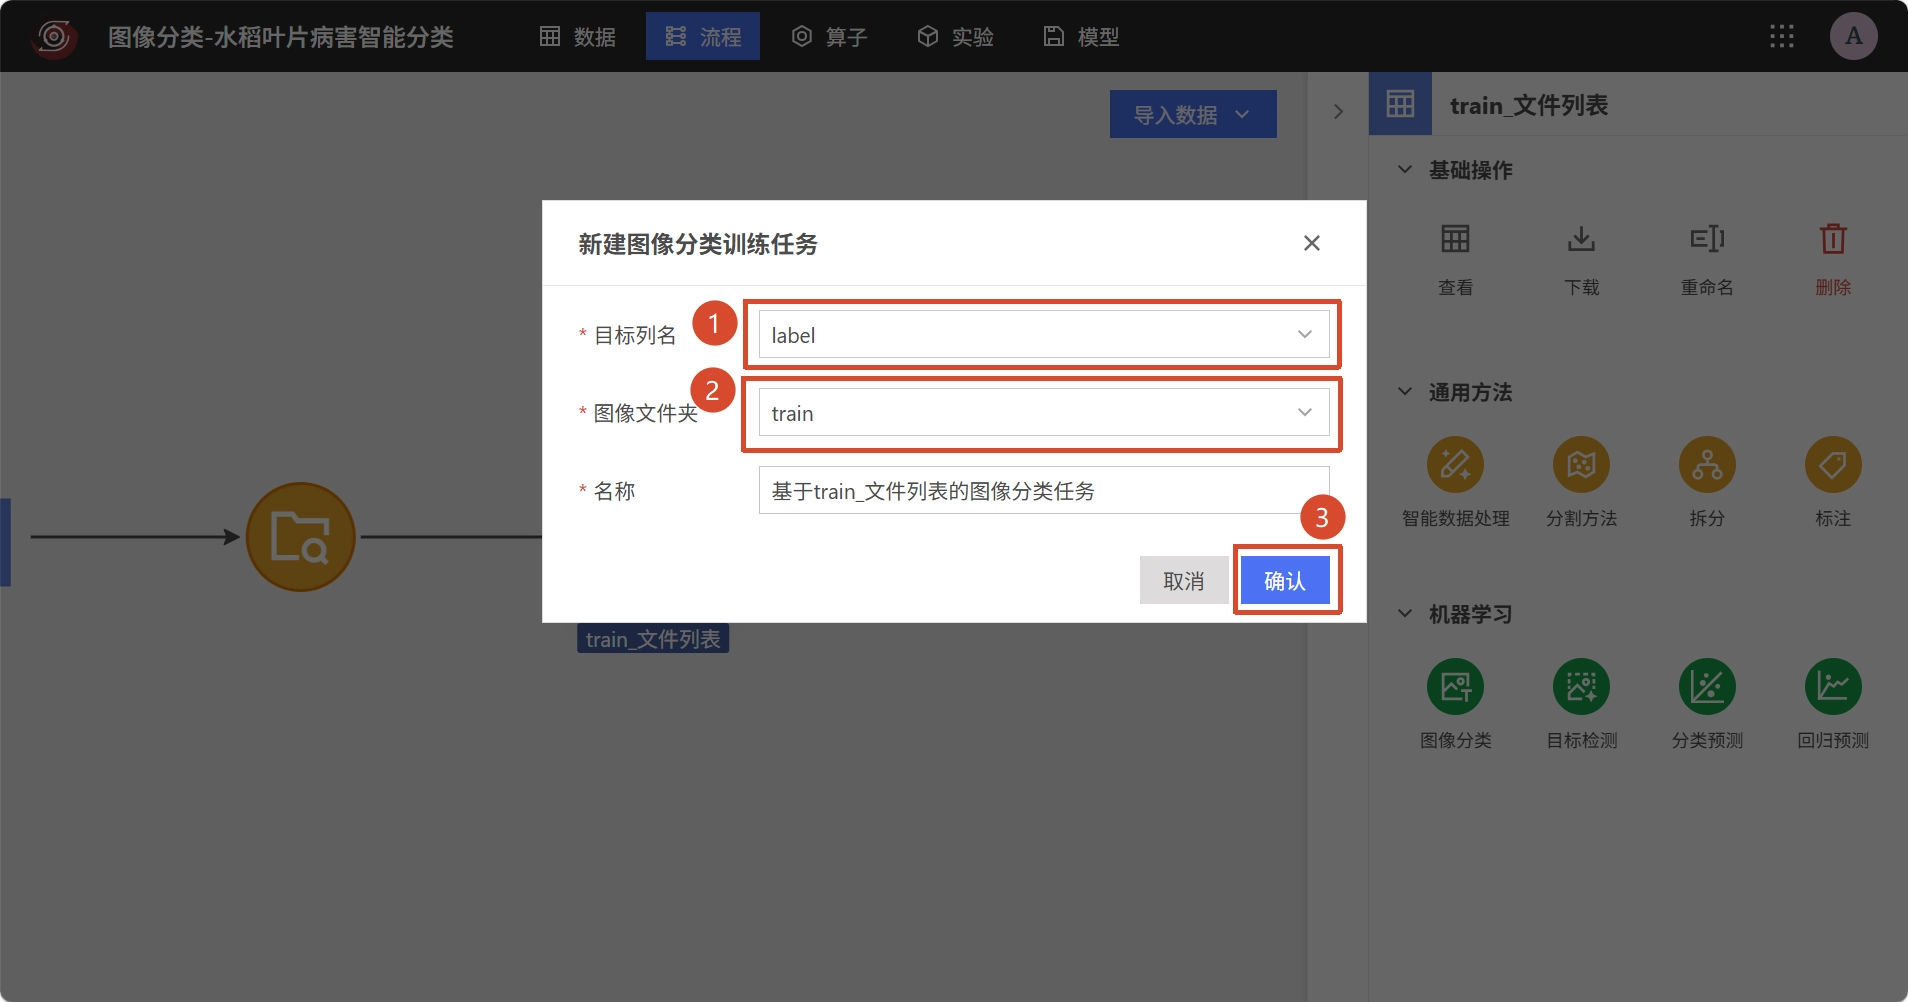
Task: Click the user avatar A
Action: click(x=1854, y=36)
